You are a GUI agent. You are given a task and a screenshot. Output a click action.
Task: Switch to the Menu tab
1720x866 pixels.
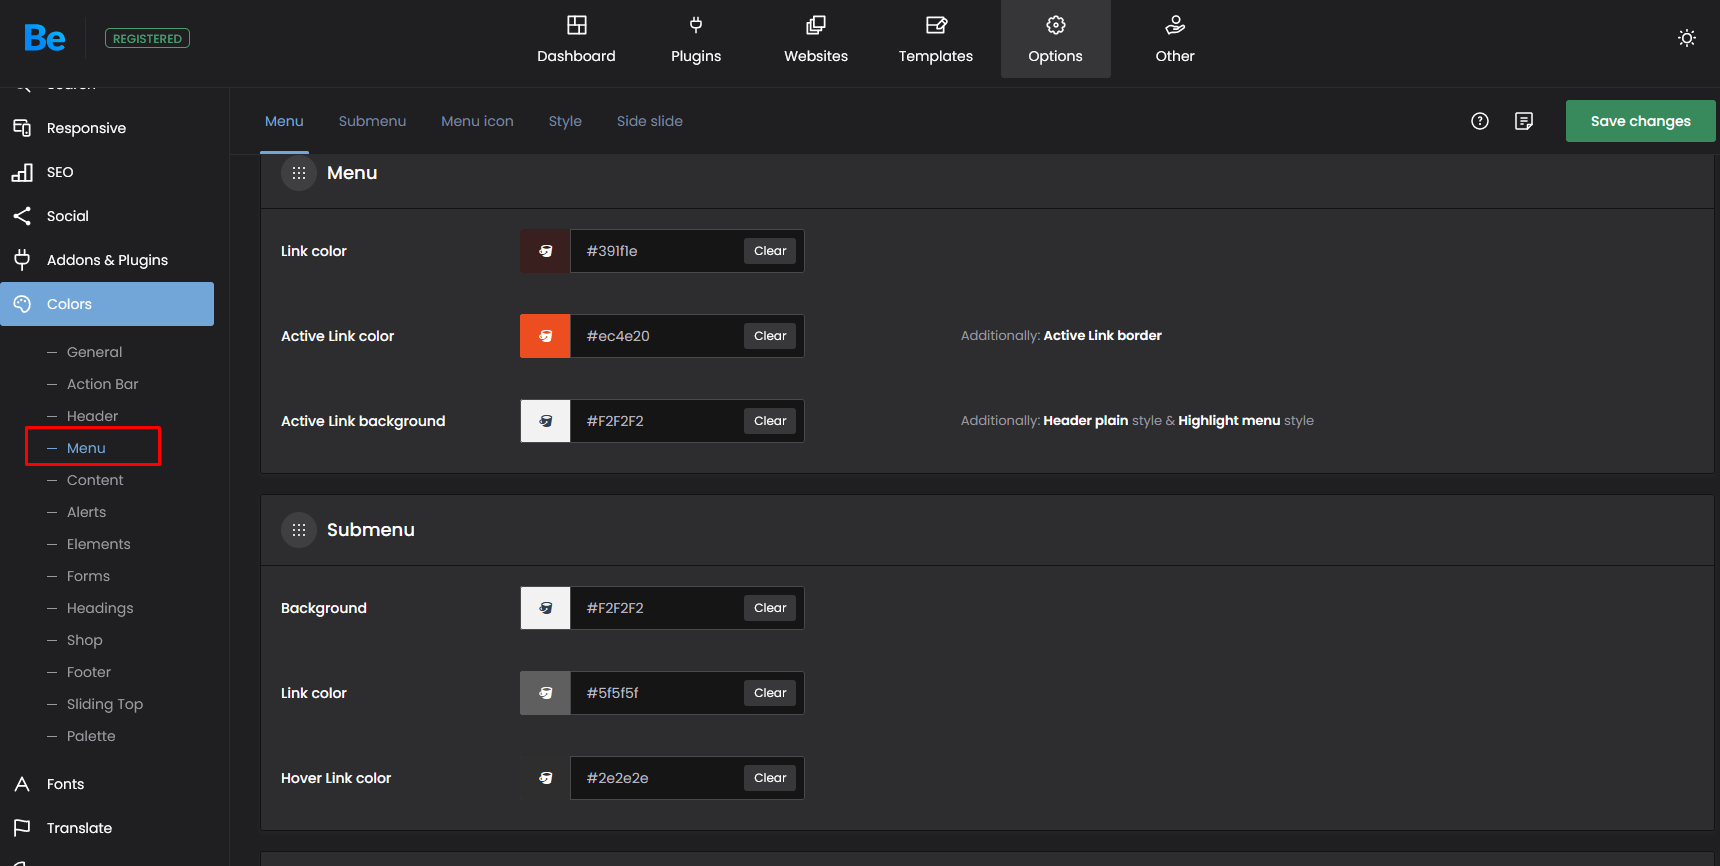pos(284,121)
